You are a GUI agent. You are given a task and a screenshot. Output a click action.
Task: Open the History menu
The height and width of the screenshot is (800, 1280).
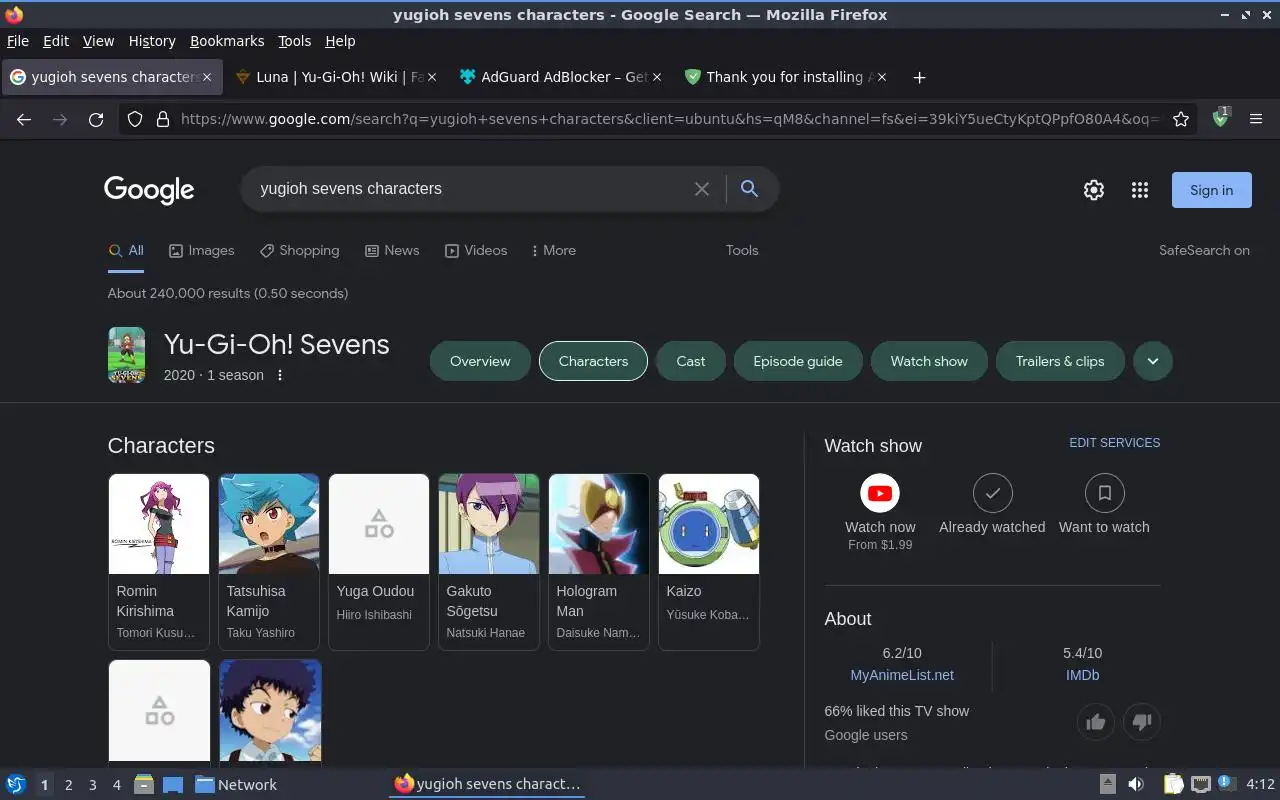(x=152, y=41)
